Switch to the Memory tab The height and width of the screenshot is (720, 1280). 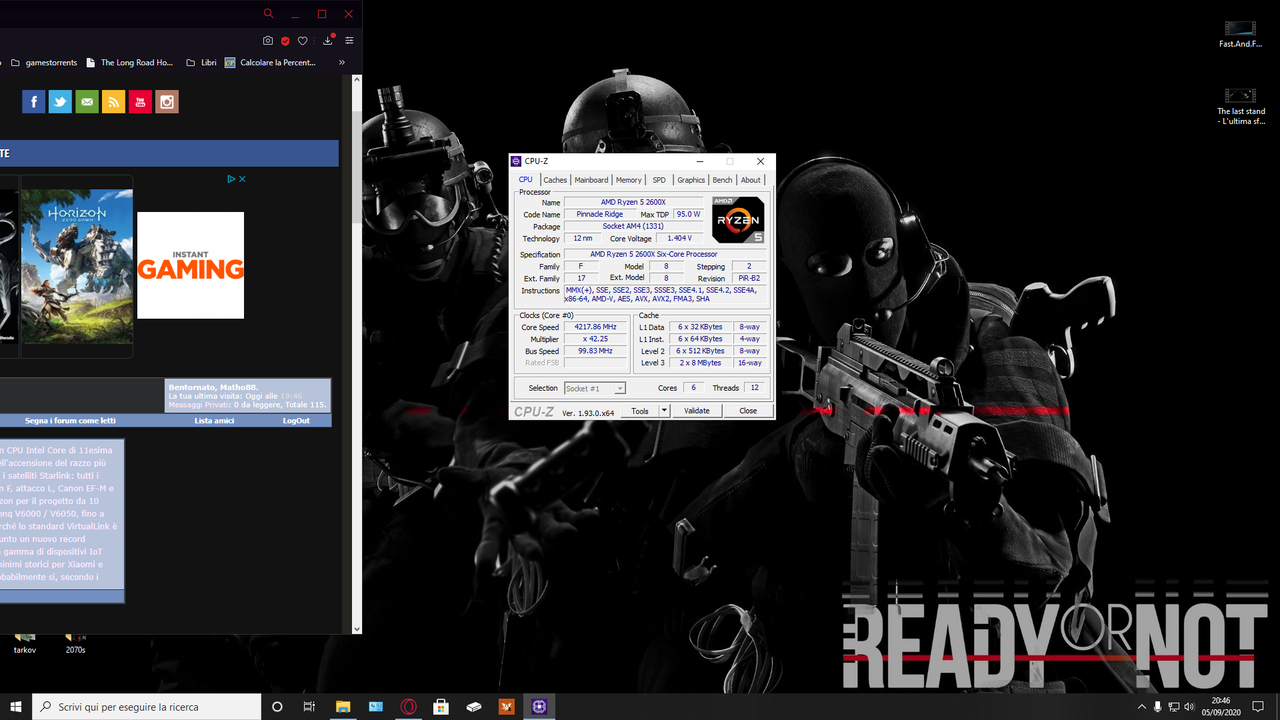coord(628,180)
